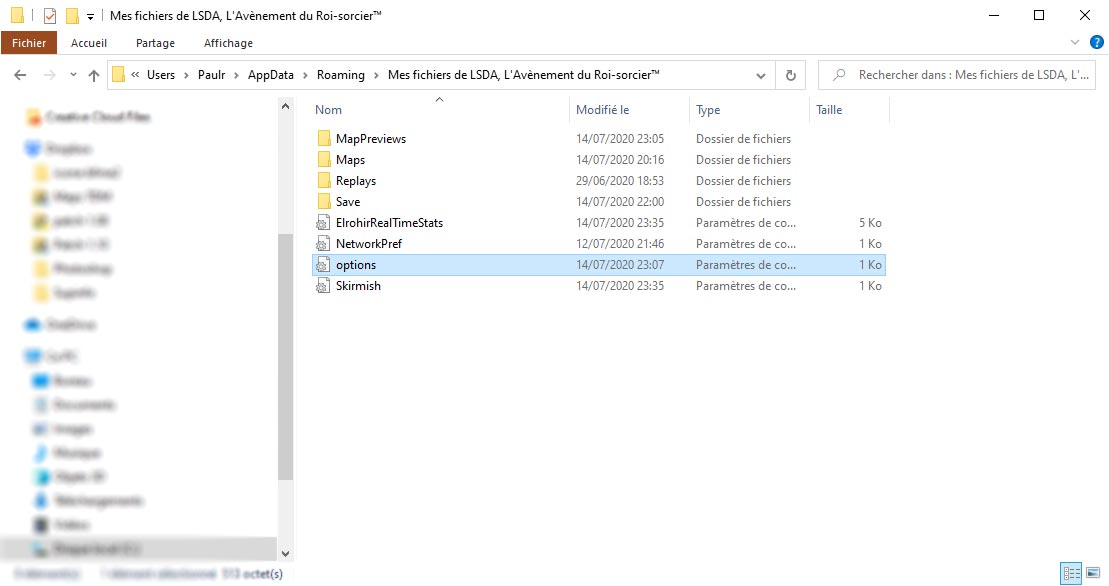The width and height of the screenshot is (1109, 586).
Task: Expand the ribbon with the chevron
Action: [x=1076, y=43]
